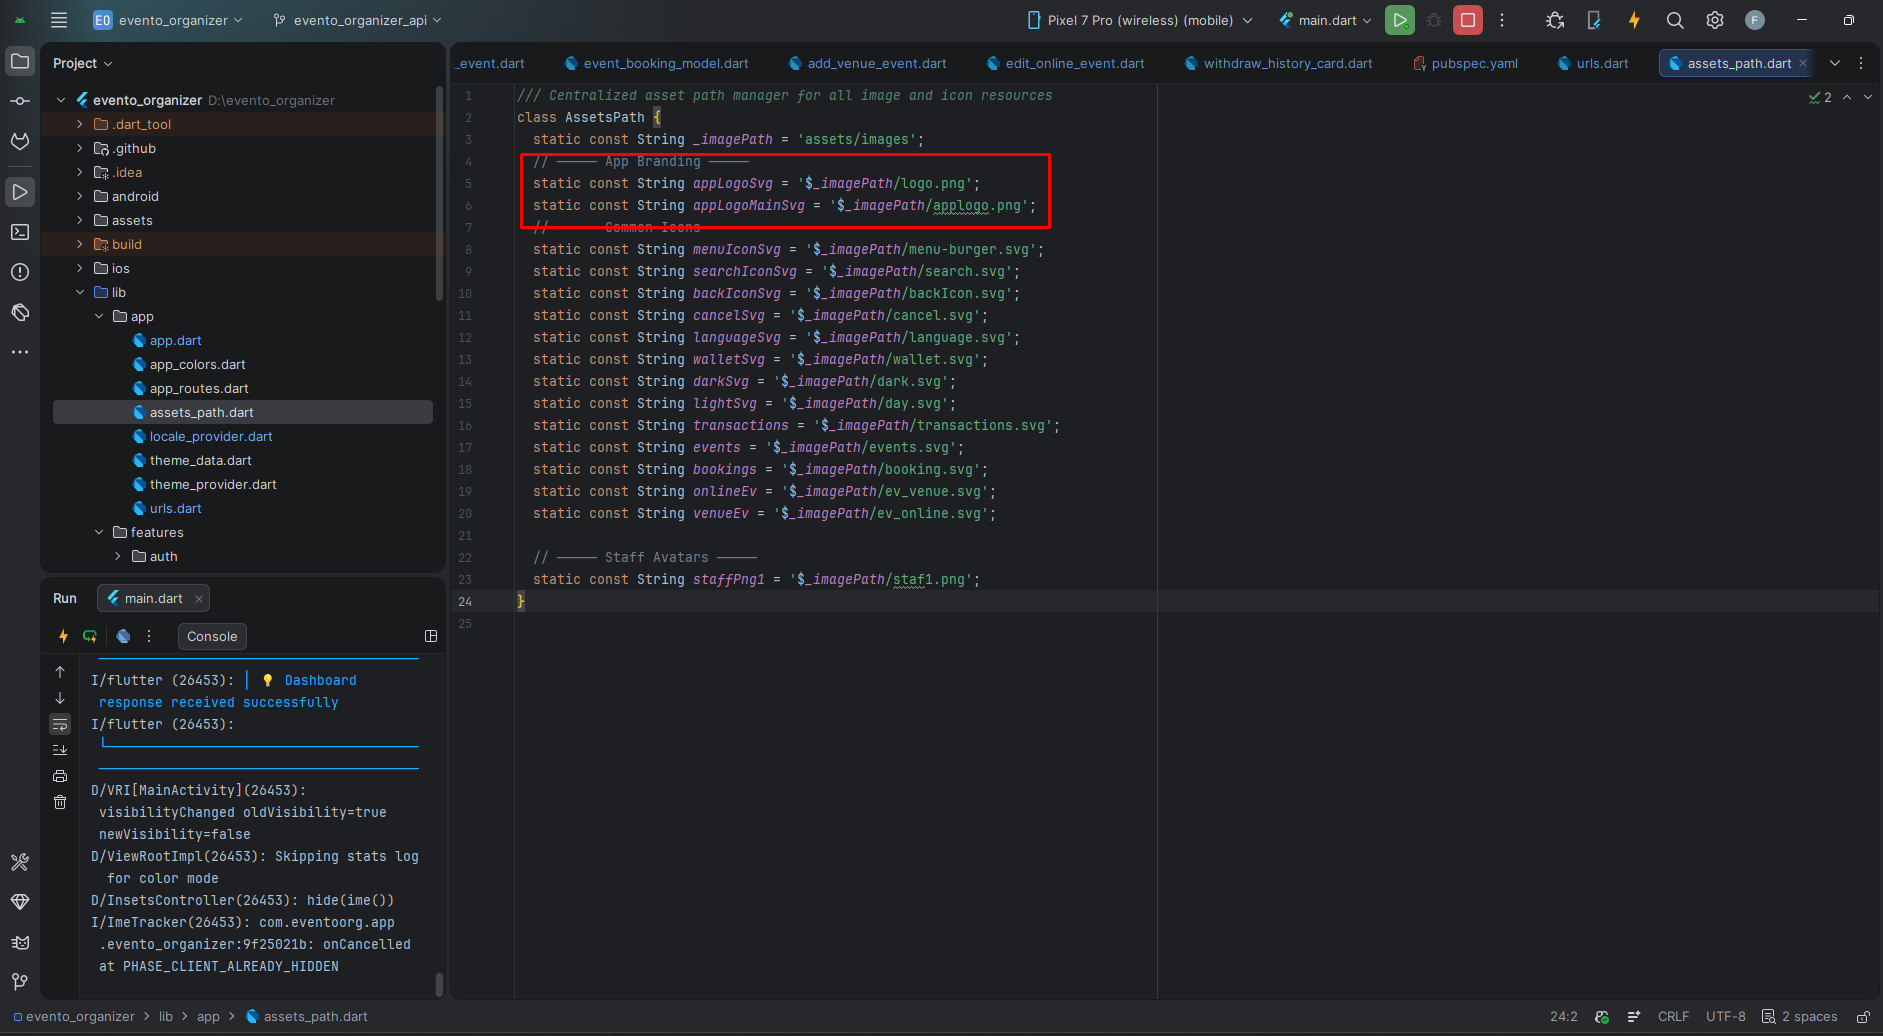Open IDE settings gear icon
This screenshot has height=1036, width=1883.
pyautogui.click(x=1715, y=20)
